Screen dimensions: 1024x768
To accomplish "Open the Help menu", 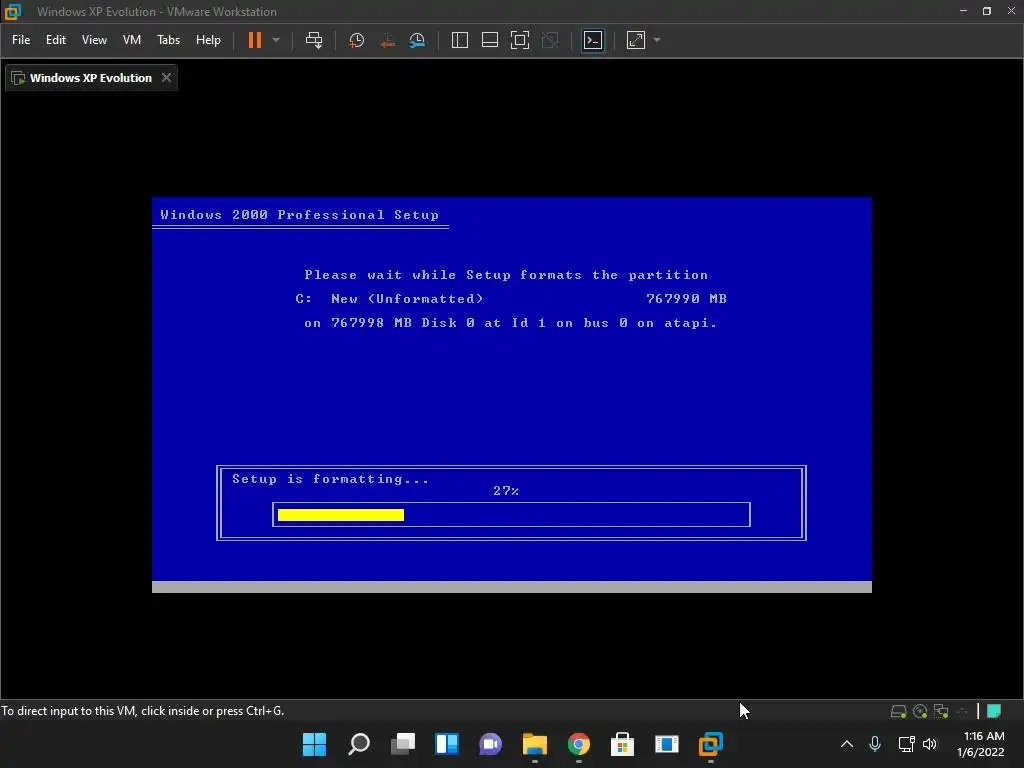I will (208, 40).
